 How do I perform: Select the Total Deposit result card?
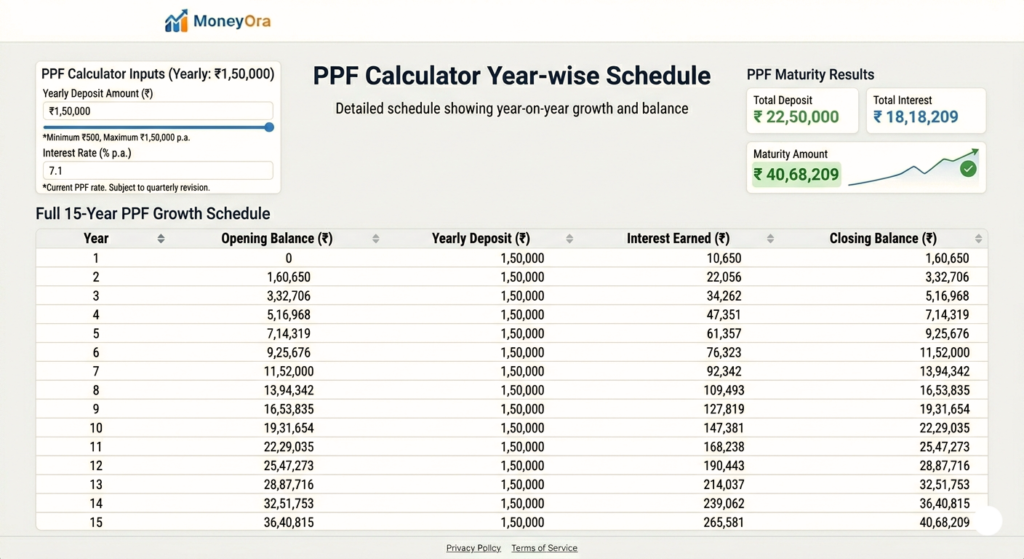click(803, 110)
